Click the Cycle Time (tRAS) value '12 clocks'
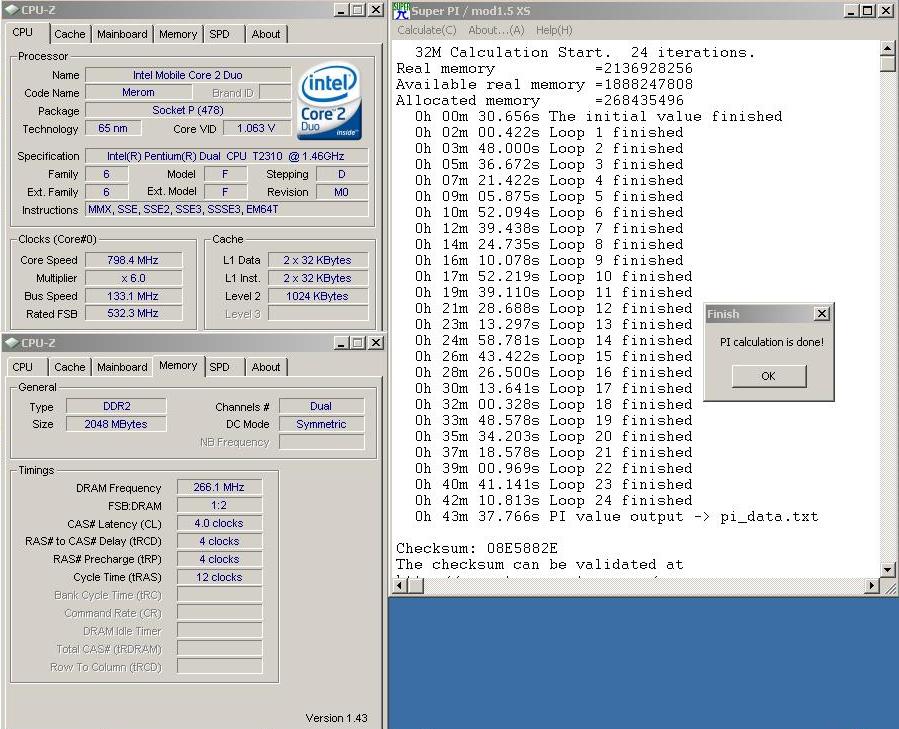The height and width of the screenshot is (729, 899). pyautogui.click(x=220, y=577)
